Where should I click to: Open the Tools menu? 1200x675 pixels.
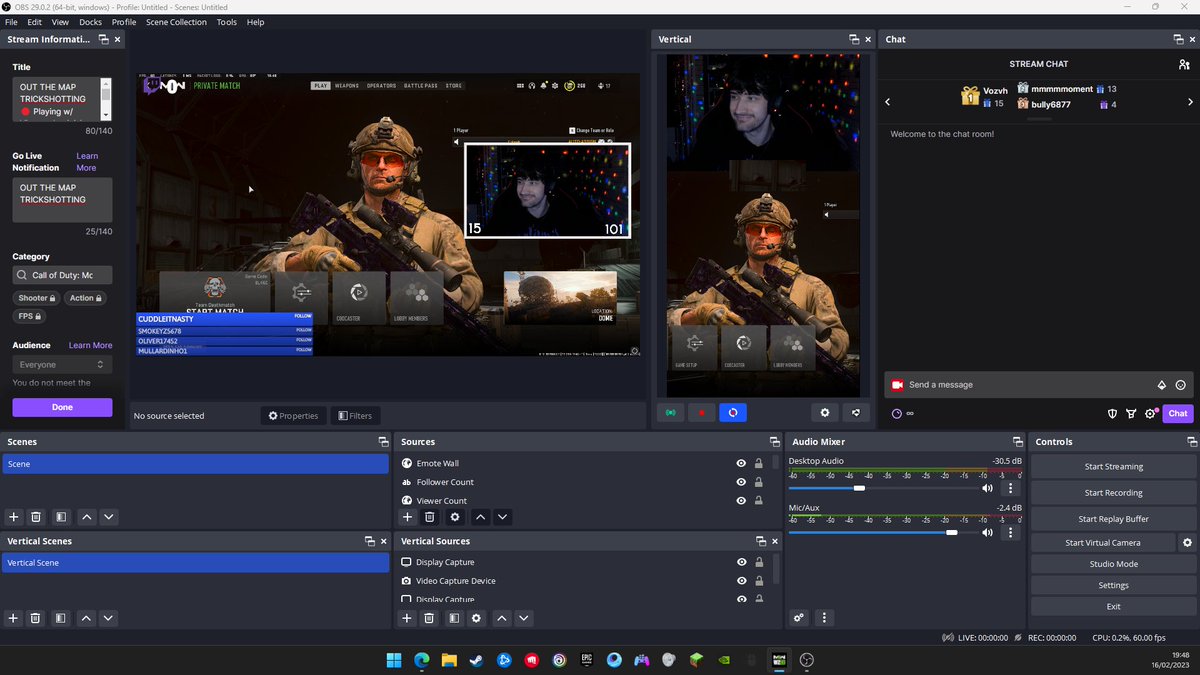pyautogui.click(x=227, y=22)
